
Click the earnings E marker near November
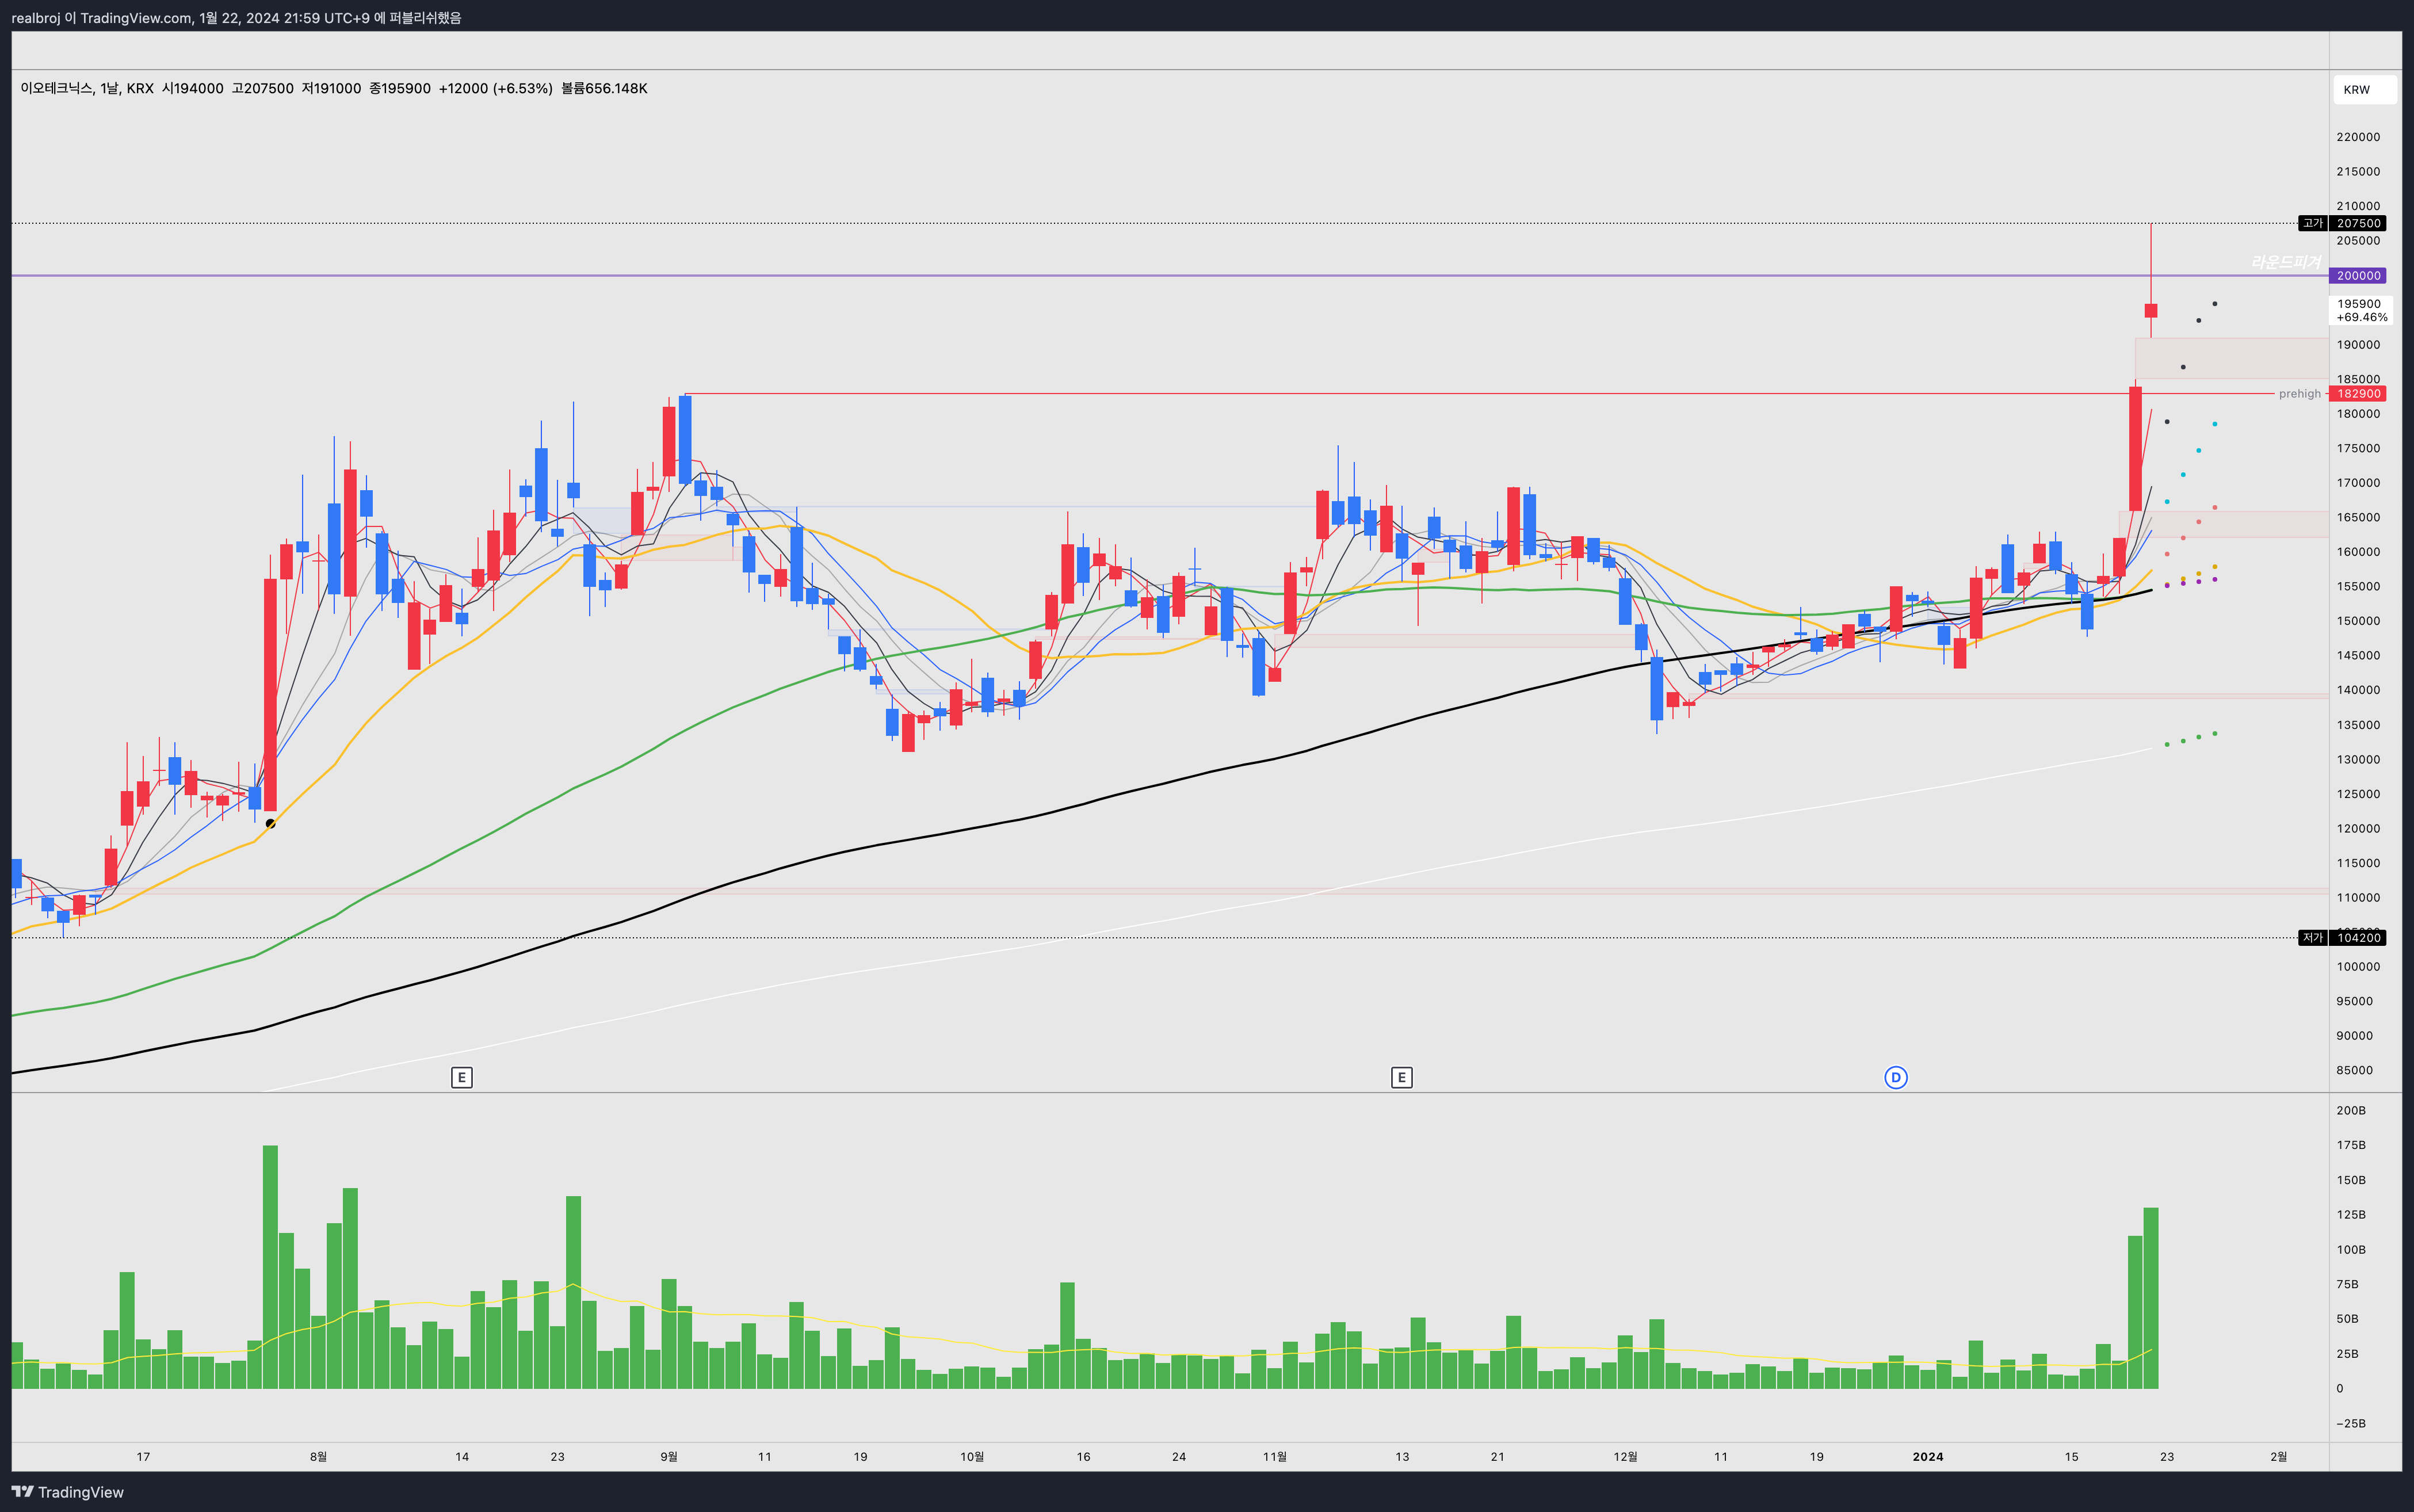pos(1401,1077)
